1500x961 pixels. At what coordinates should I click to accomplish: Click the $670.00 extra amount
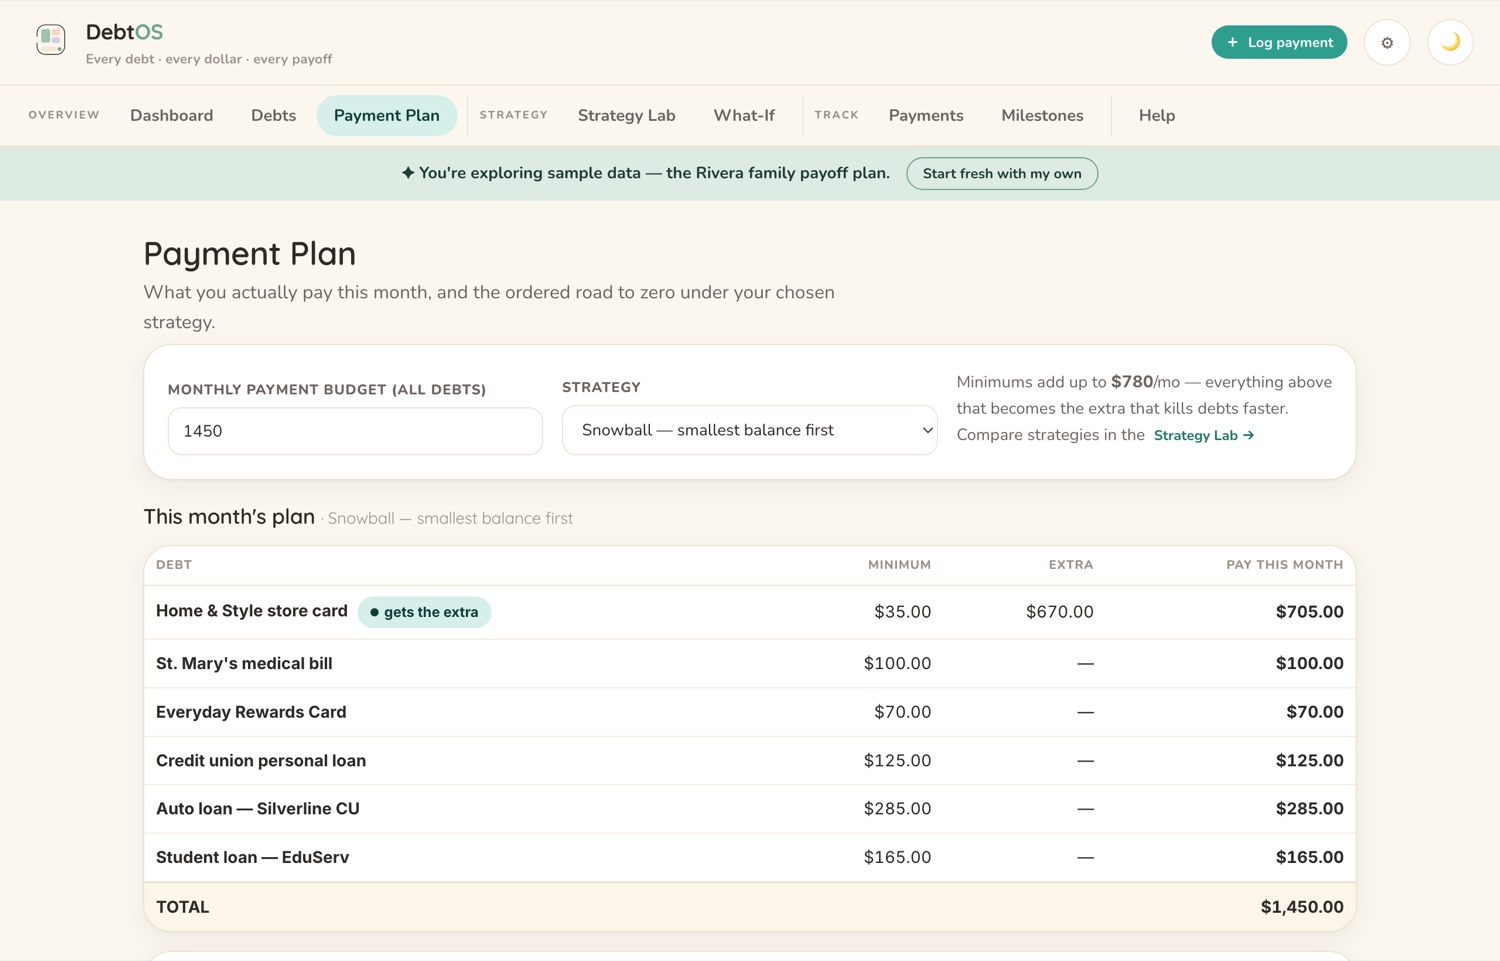[x=1060, y=612]
